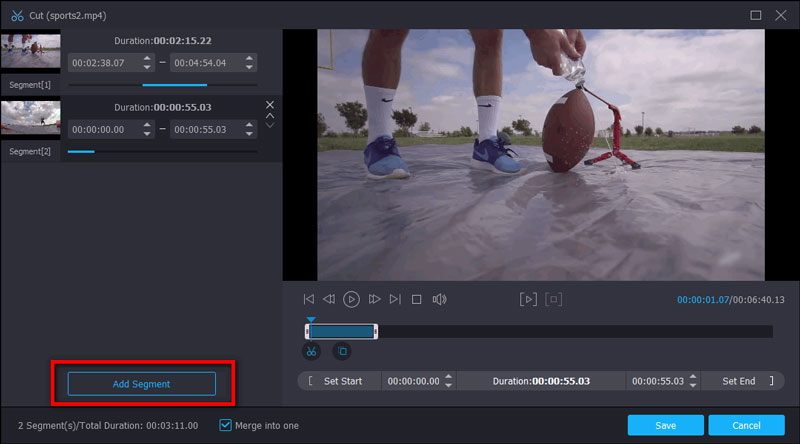Mute audio with the speaker icon
The height and width of the screenshot is (444, 800).
click(439, 299)
